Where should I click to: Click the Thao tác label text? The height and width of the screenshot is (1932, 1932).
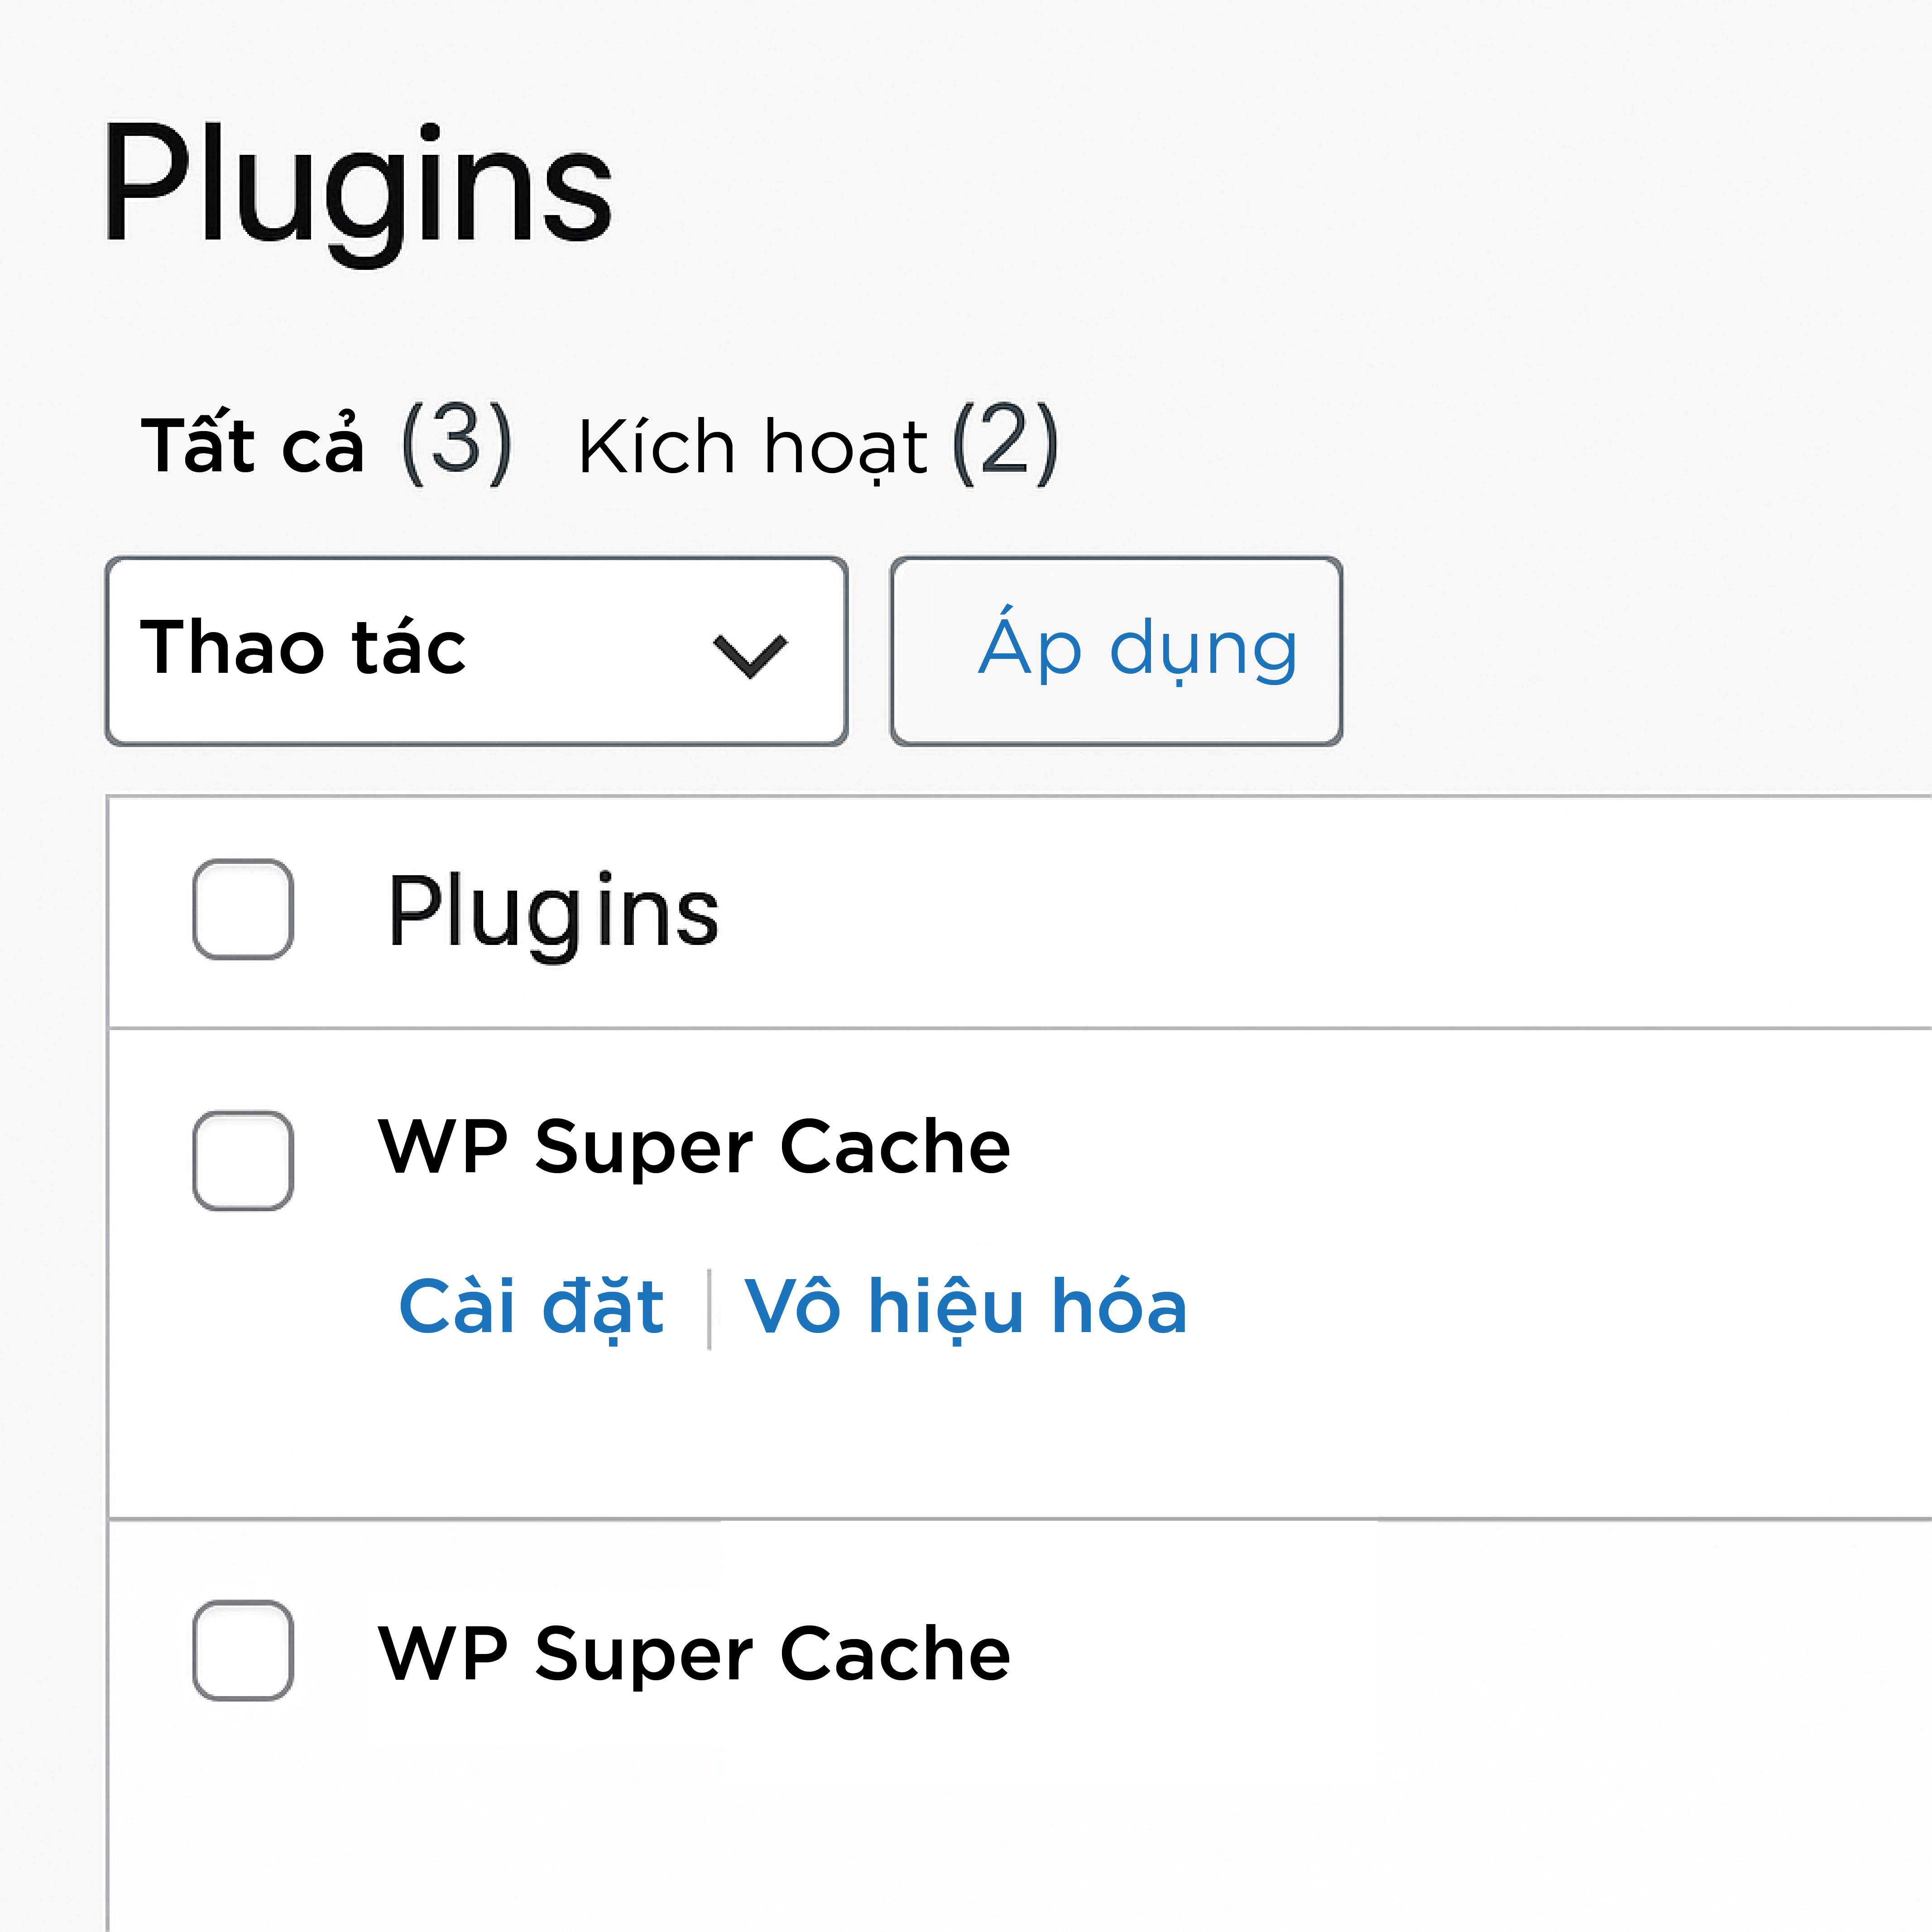pos(303,648)
